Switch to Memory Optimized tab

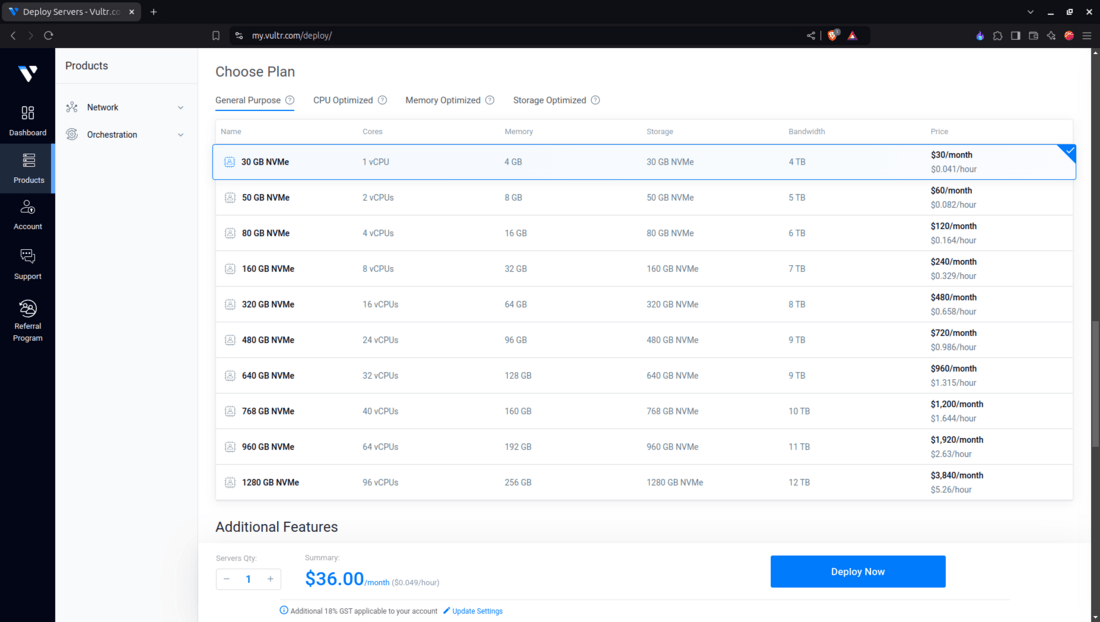click(443, 100)
